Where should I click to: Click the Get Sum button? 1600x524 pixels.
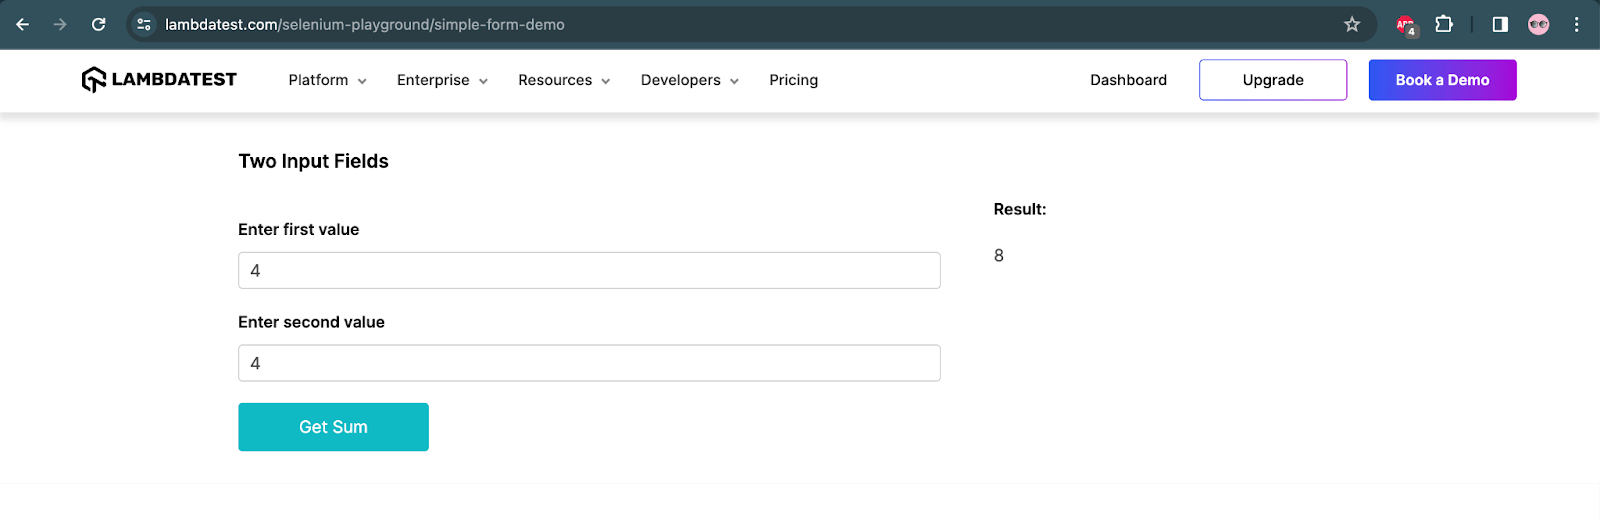(333, 427)
